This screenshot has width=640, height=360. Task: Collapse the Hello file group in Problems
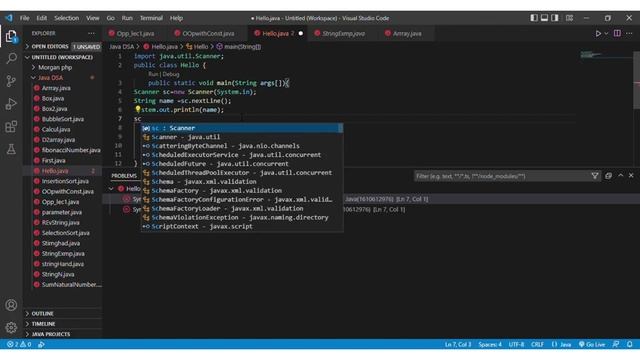[x=111, y=189]
